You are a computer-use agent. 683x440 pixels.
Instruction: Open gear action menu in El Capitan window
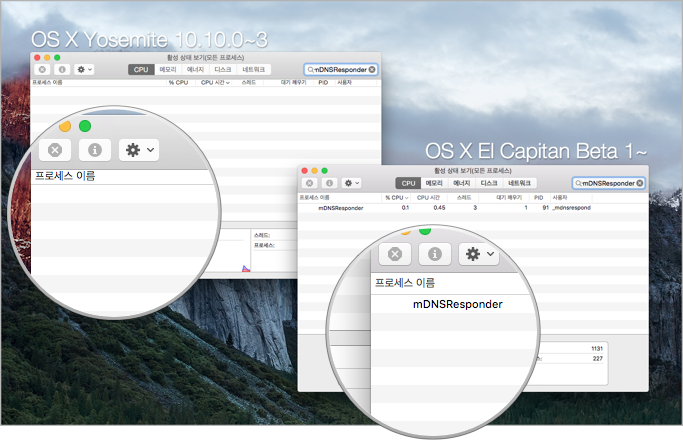pos(352,183)
